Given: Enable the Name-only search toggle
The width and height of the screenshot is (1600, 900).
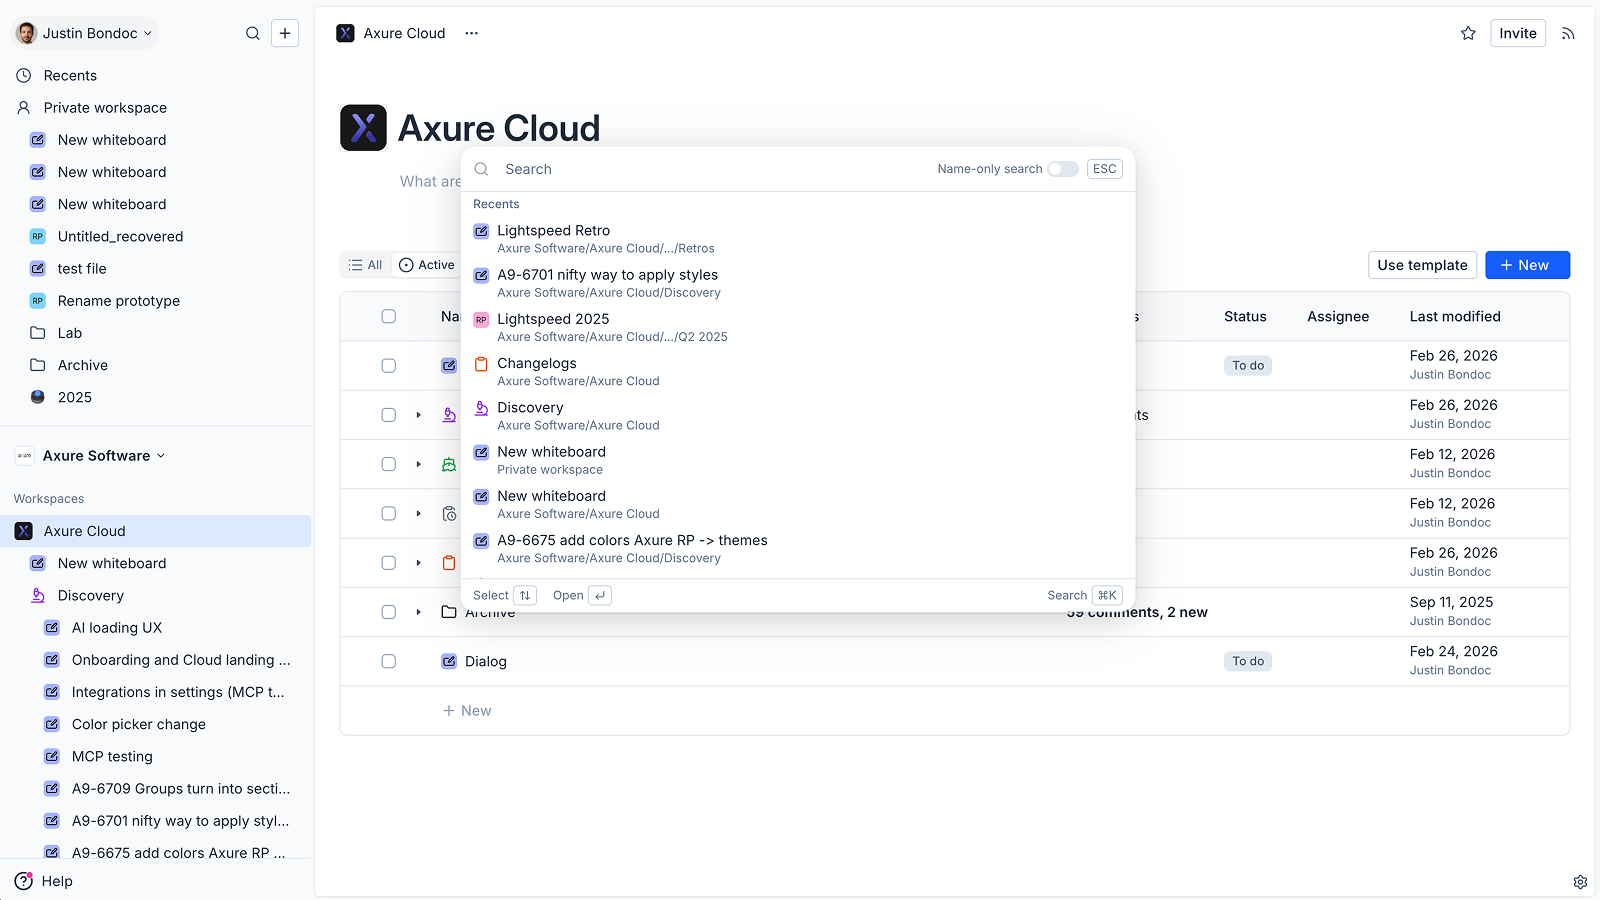Looking at the screenshot, I should (x=1062, y=169).
